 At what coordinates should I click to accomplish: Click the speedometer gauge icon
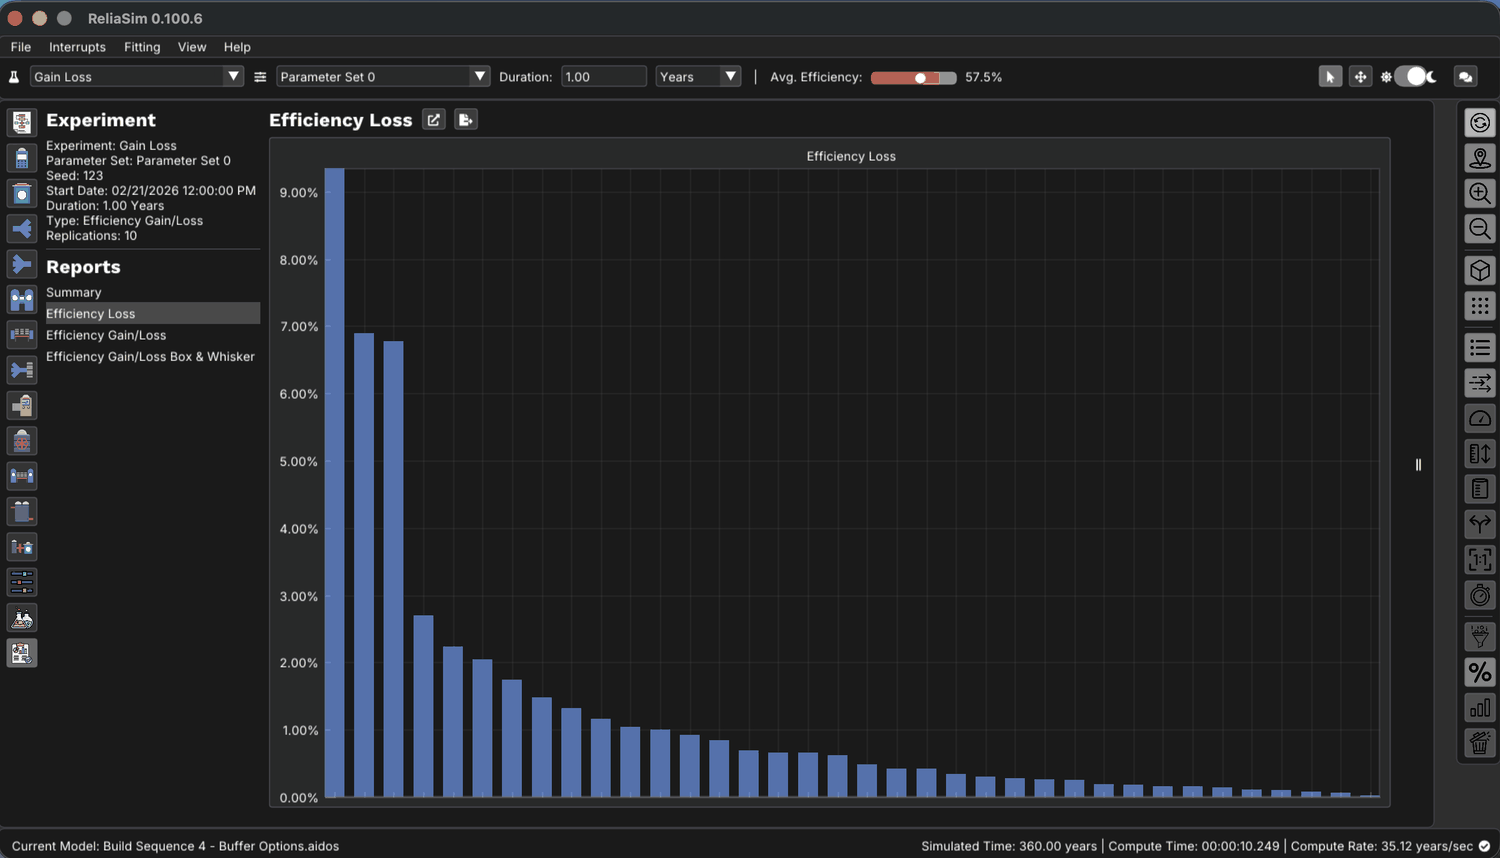click(x=1480, y=418)
